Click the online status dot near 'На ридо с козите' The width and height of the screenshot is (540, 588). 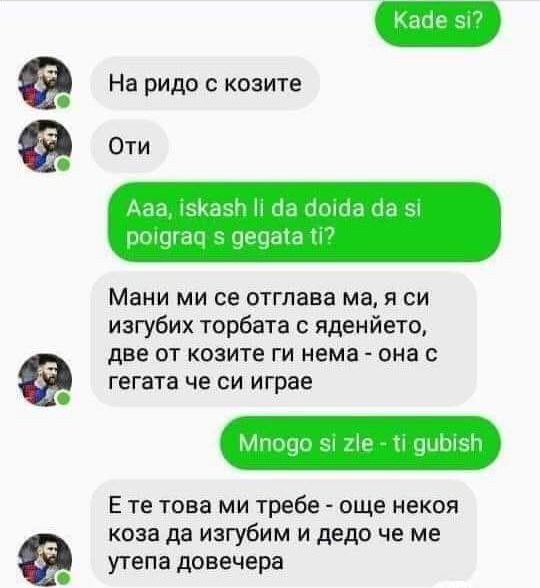pyautogui.click(x=63, y=102)
